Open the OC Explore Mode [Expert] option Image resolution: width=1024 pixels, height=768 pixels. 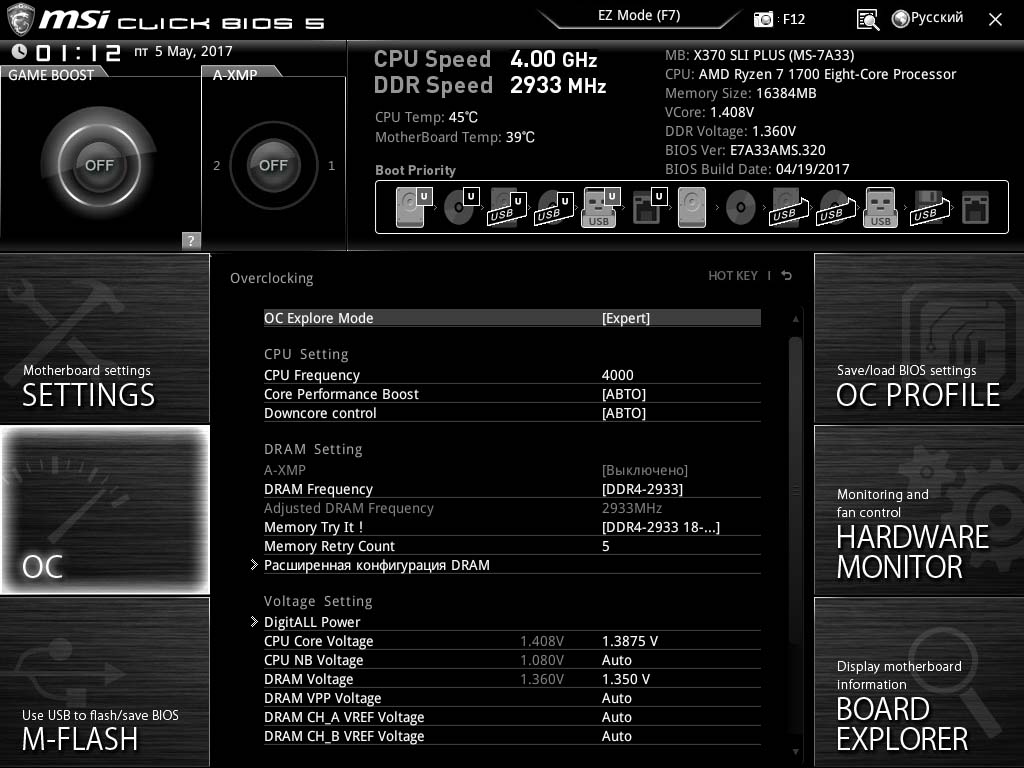[512, 318]
